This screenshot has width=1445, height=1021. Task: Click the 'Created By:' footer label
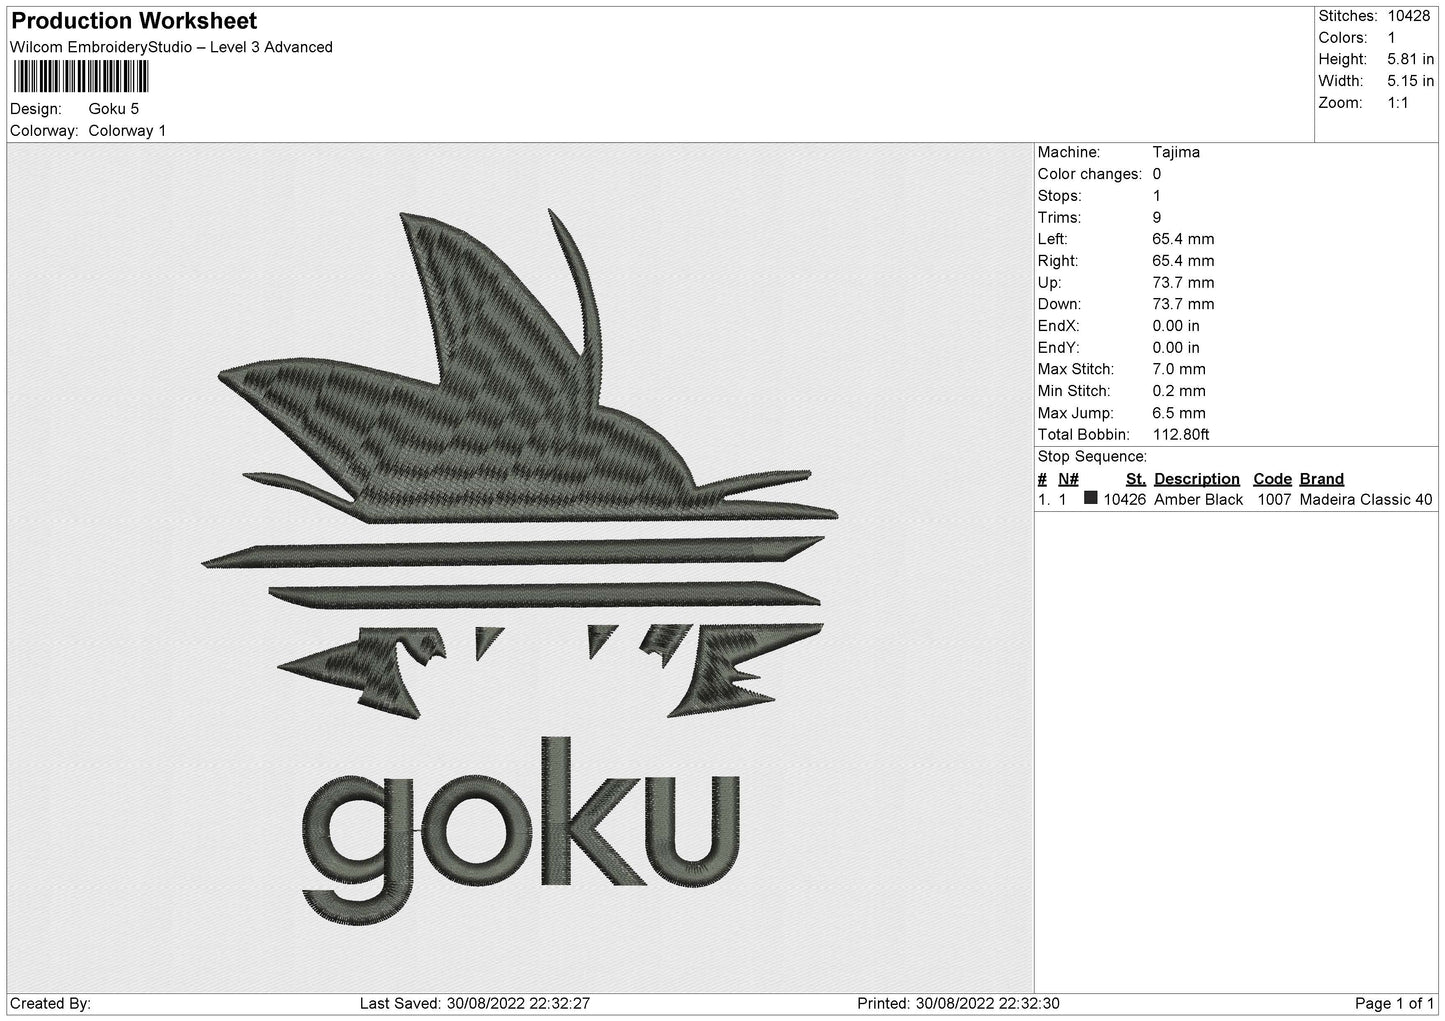point(51,1003)
